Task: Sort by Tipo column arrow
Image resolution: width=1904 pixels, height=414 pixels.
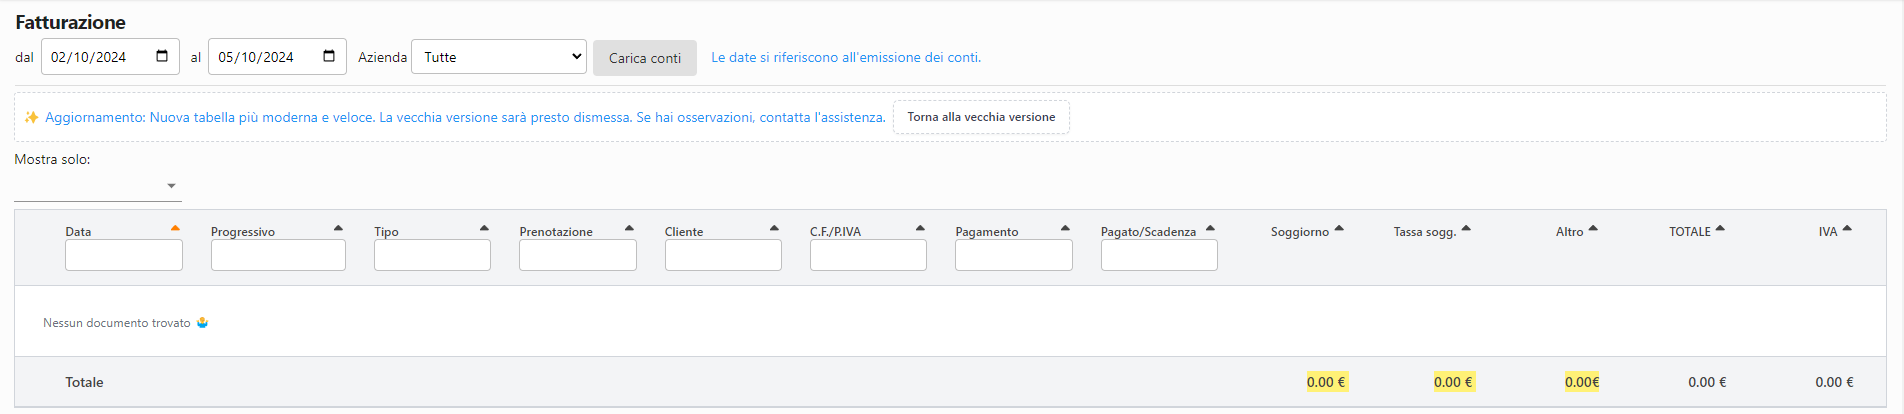Action: 484,229
